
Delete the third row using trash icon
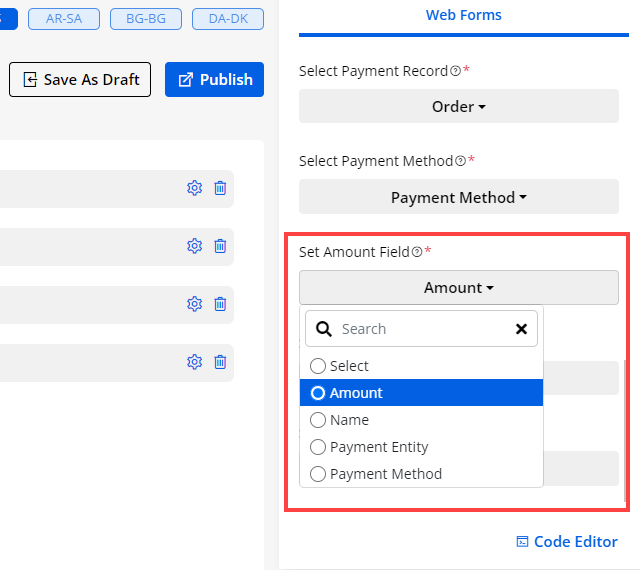(220, 304)
